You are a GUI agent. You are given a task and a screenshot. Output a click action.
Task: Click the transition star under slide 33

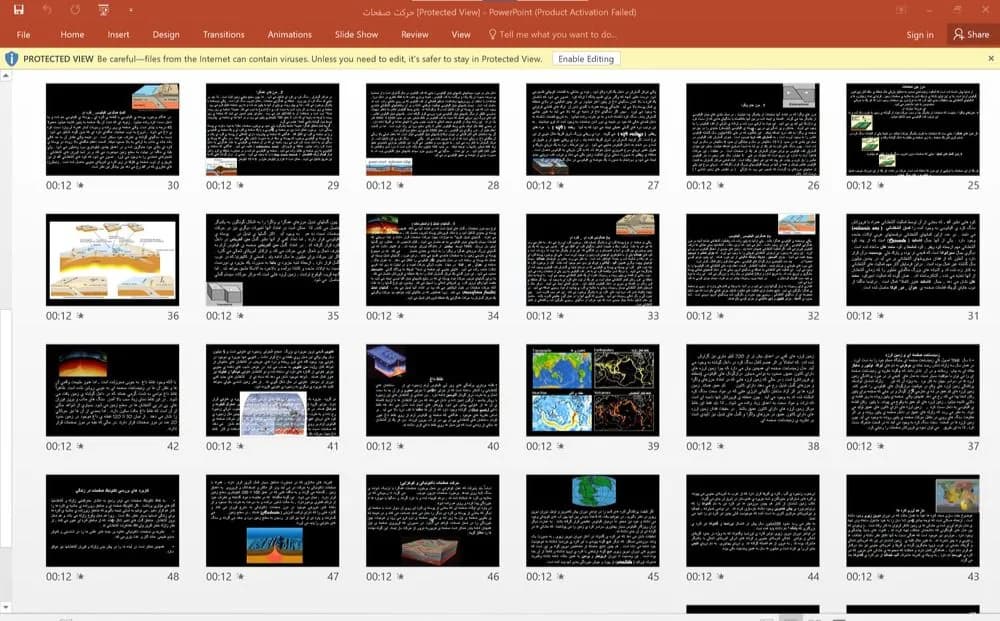[x=561, y=316]
